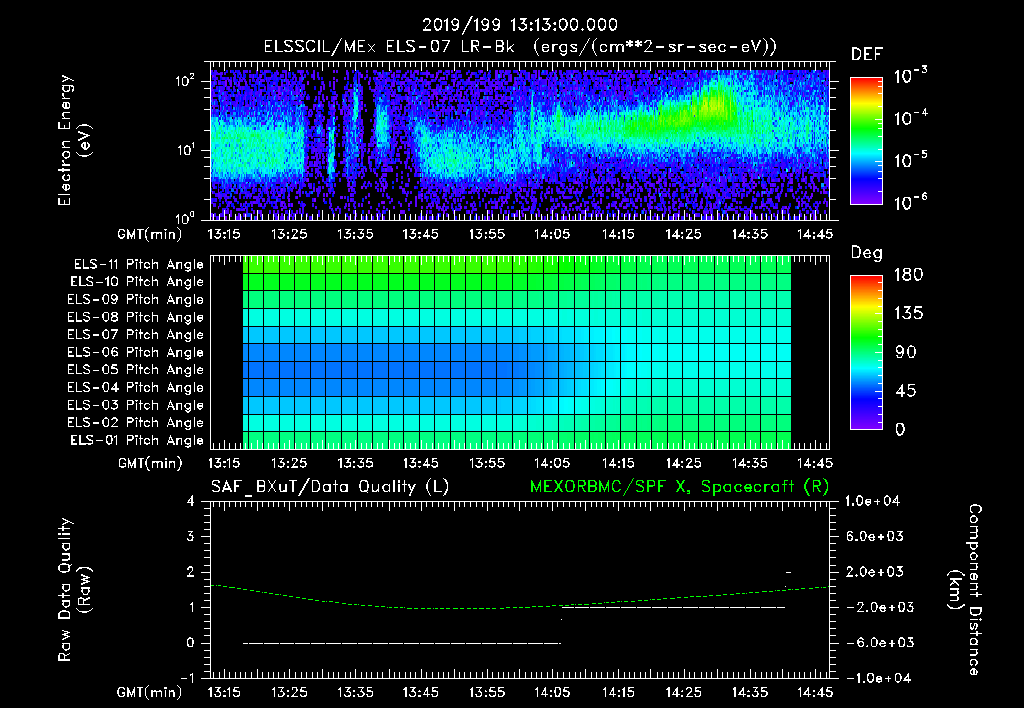Click the ELS-10 Pitch Angle row label
Image resolution: width=1024 pixels, height=708 pixels.
coord(136,282)
